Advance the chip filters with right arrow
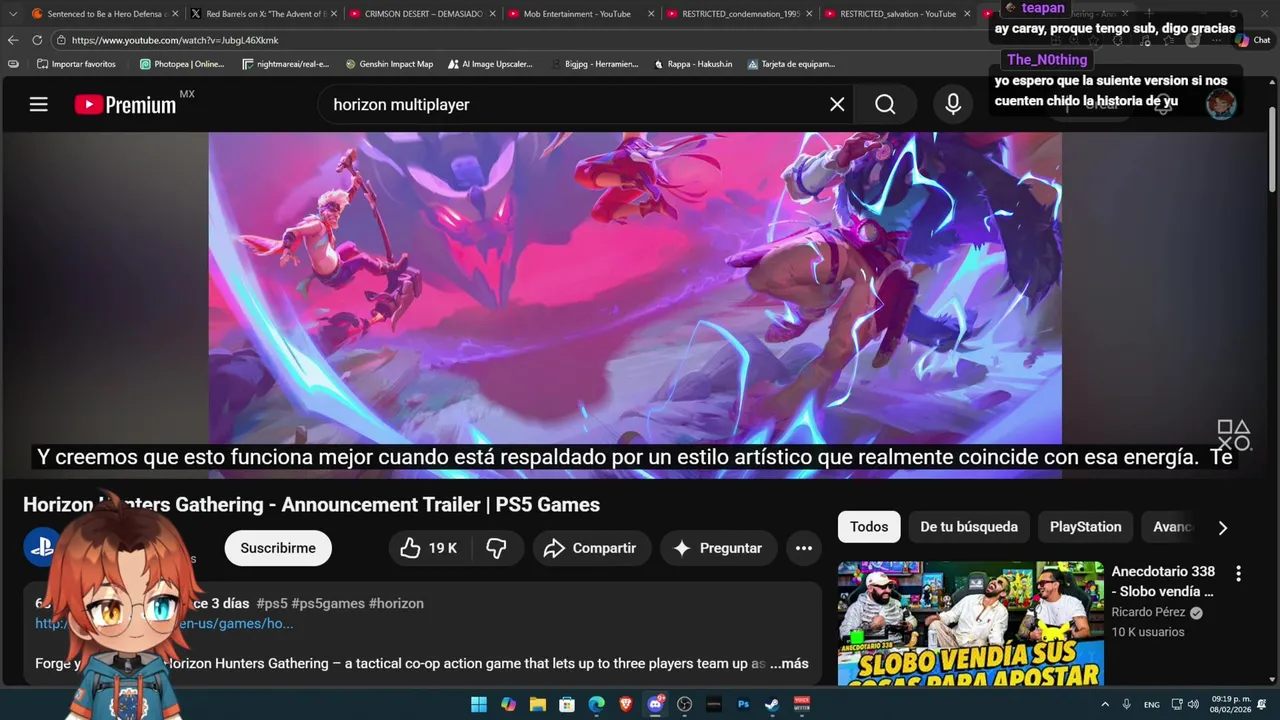1280x720 pixels. tap(1222, 527)
